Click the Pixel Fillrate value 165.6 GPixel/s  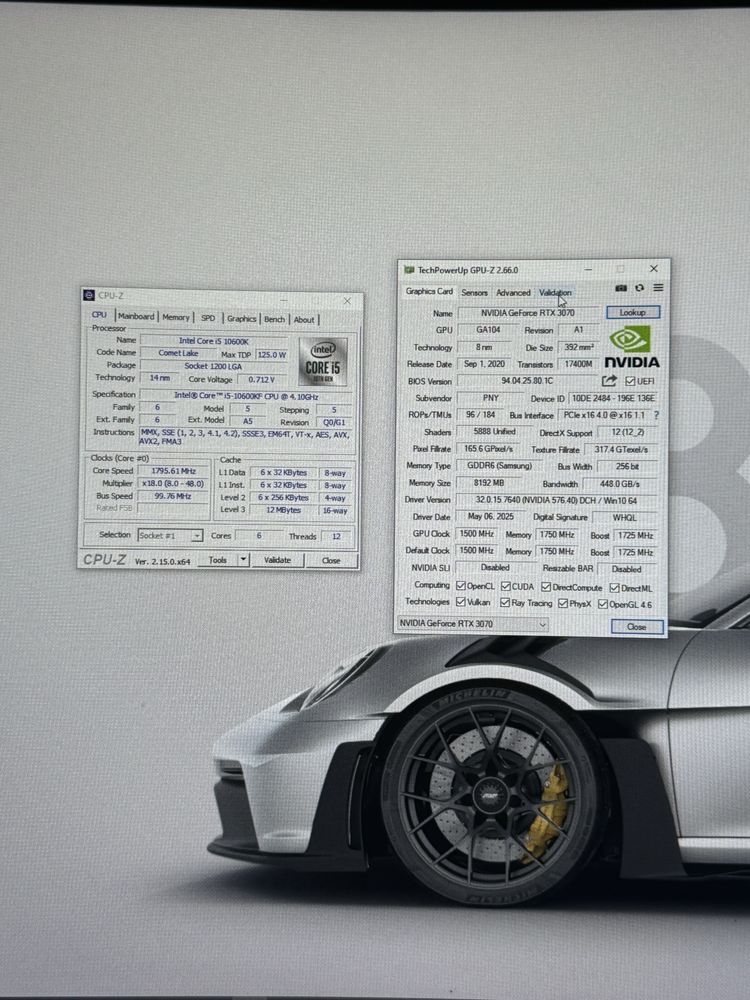pos(489,448)
